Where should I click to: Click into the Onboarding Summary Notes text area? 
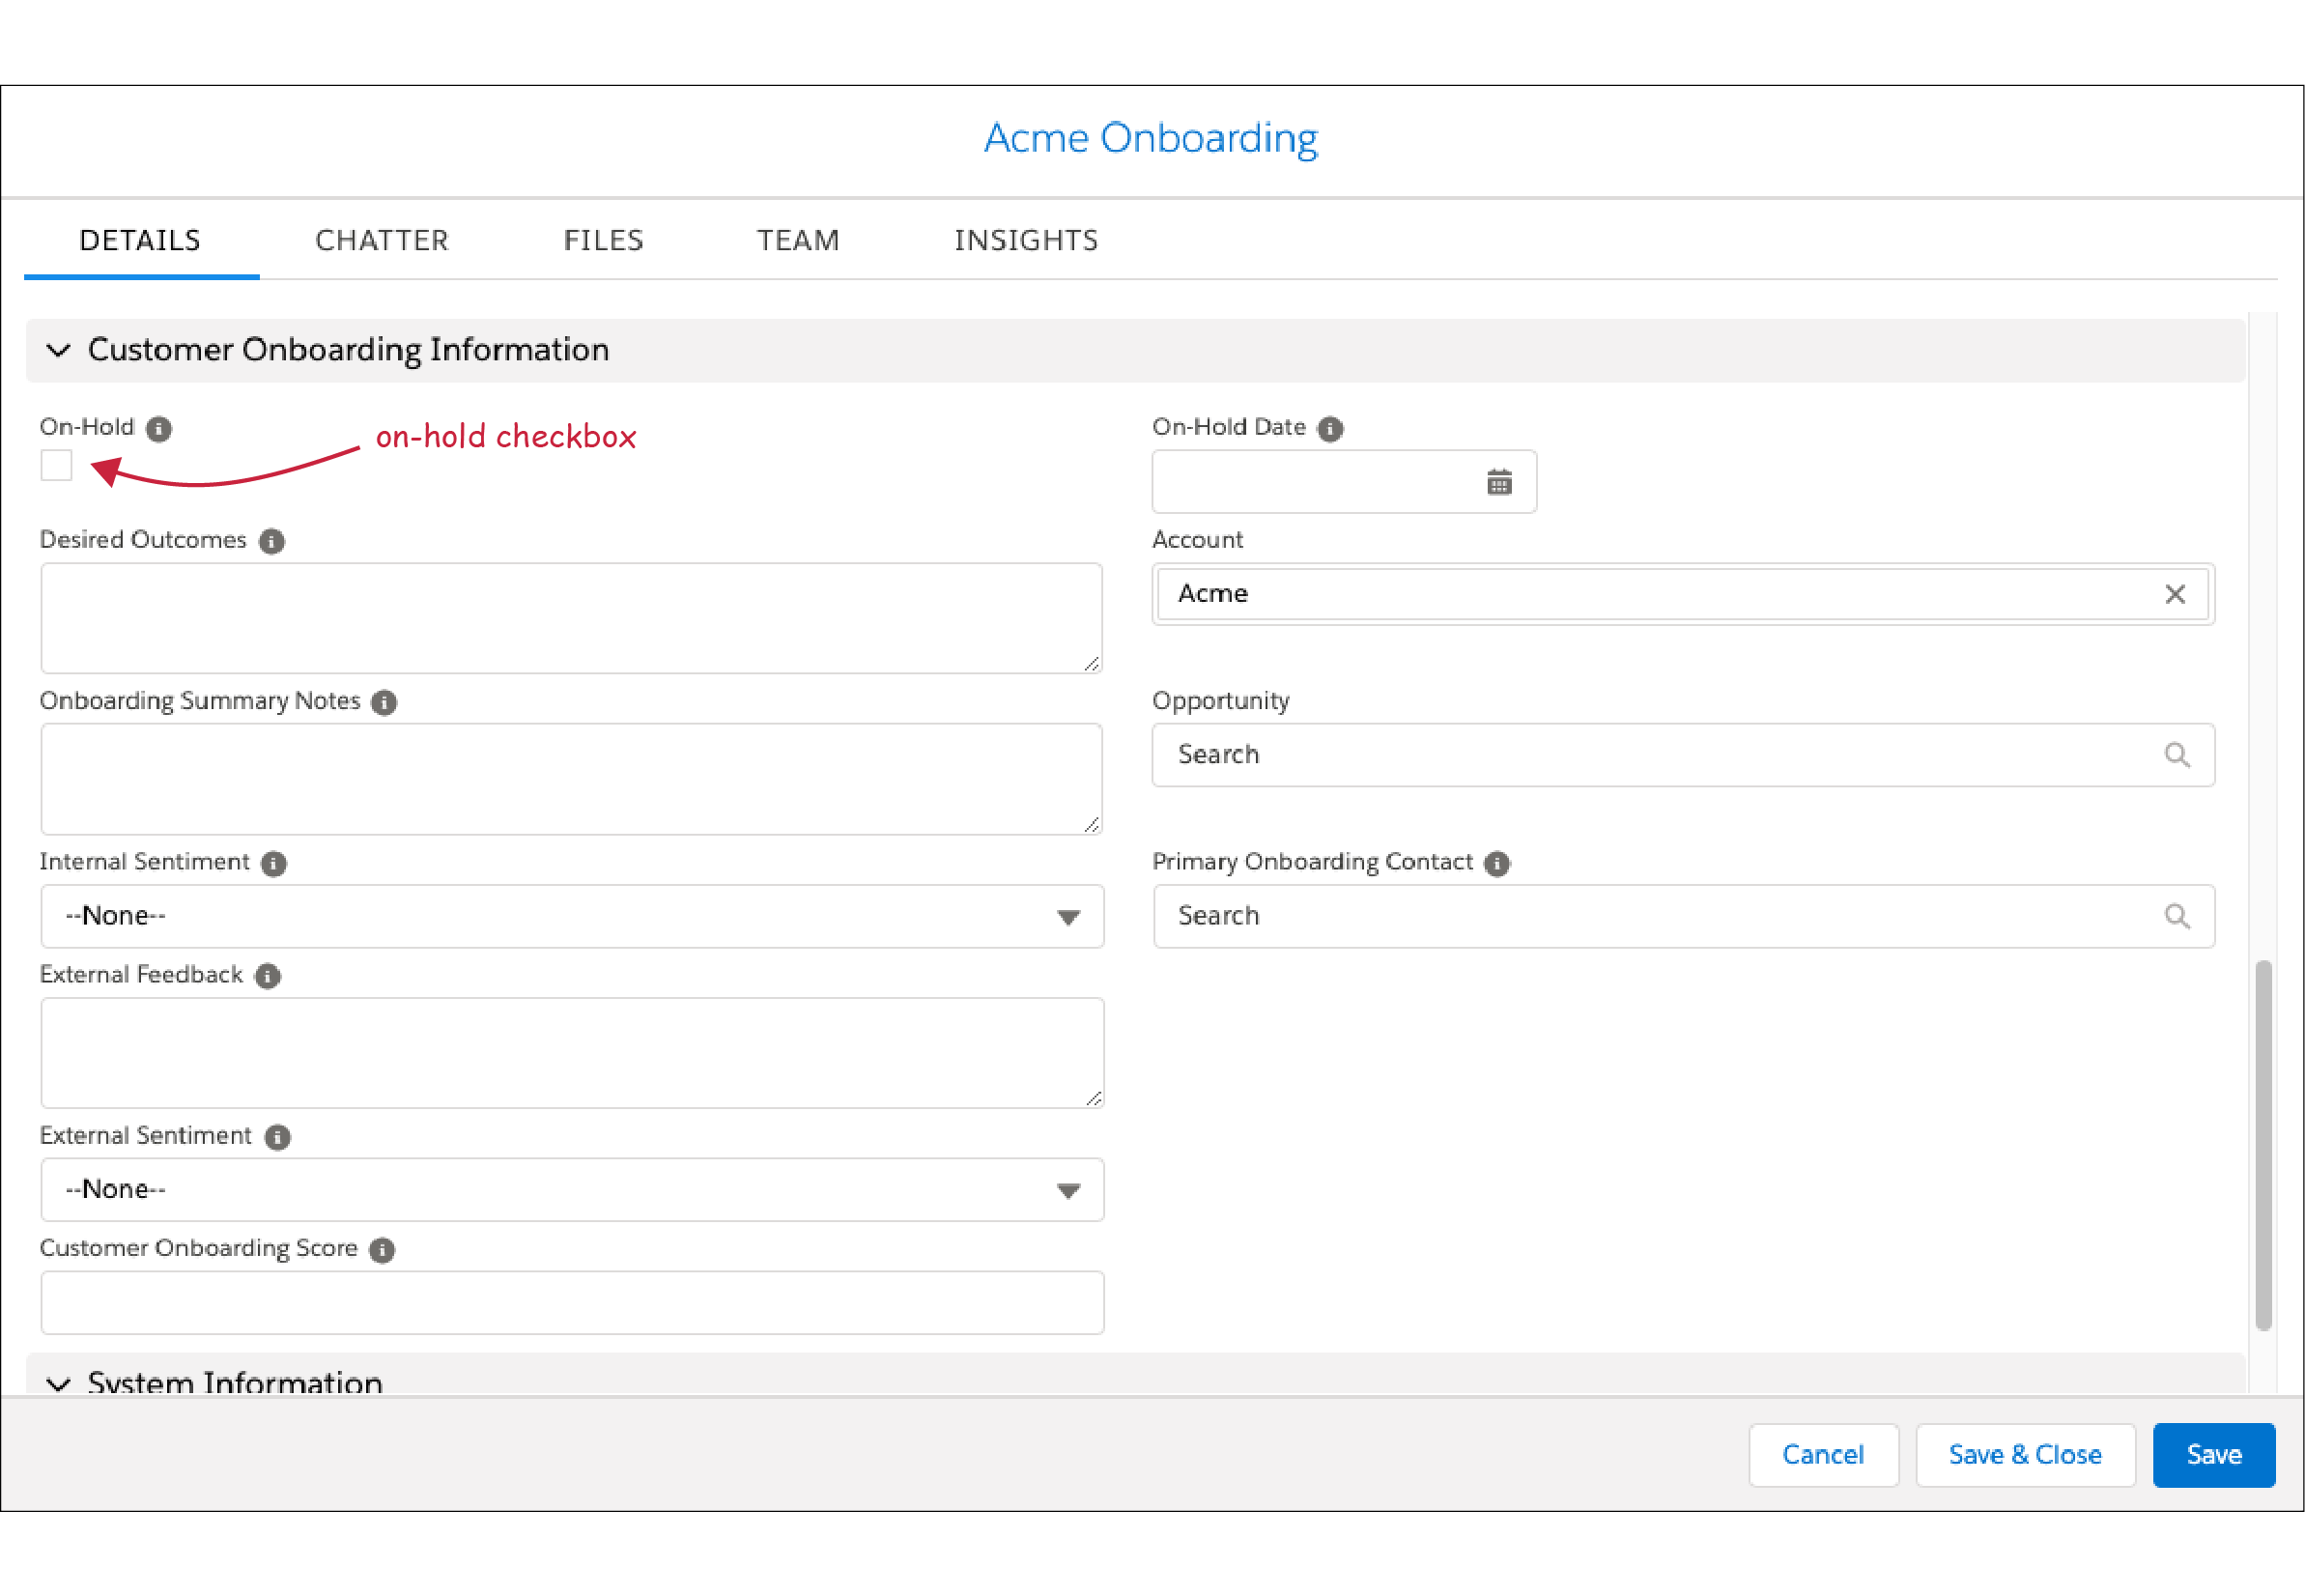pos(572,780)
